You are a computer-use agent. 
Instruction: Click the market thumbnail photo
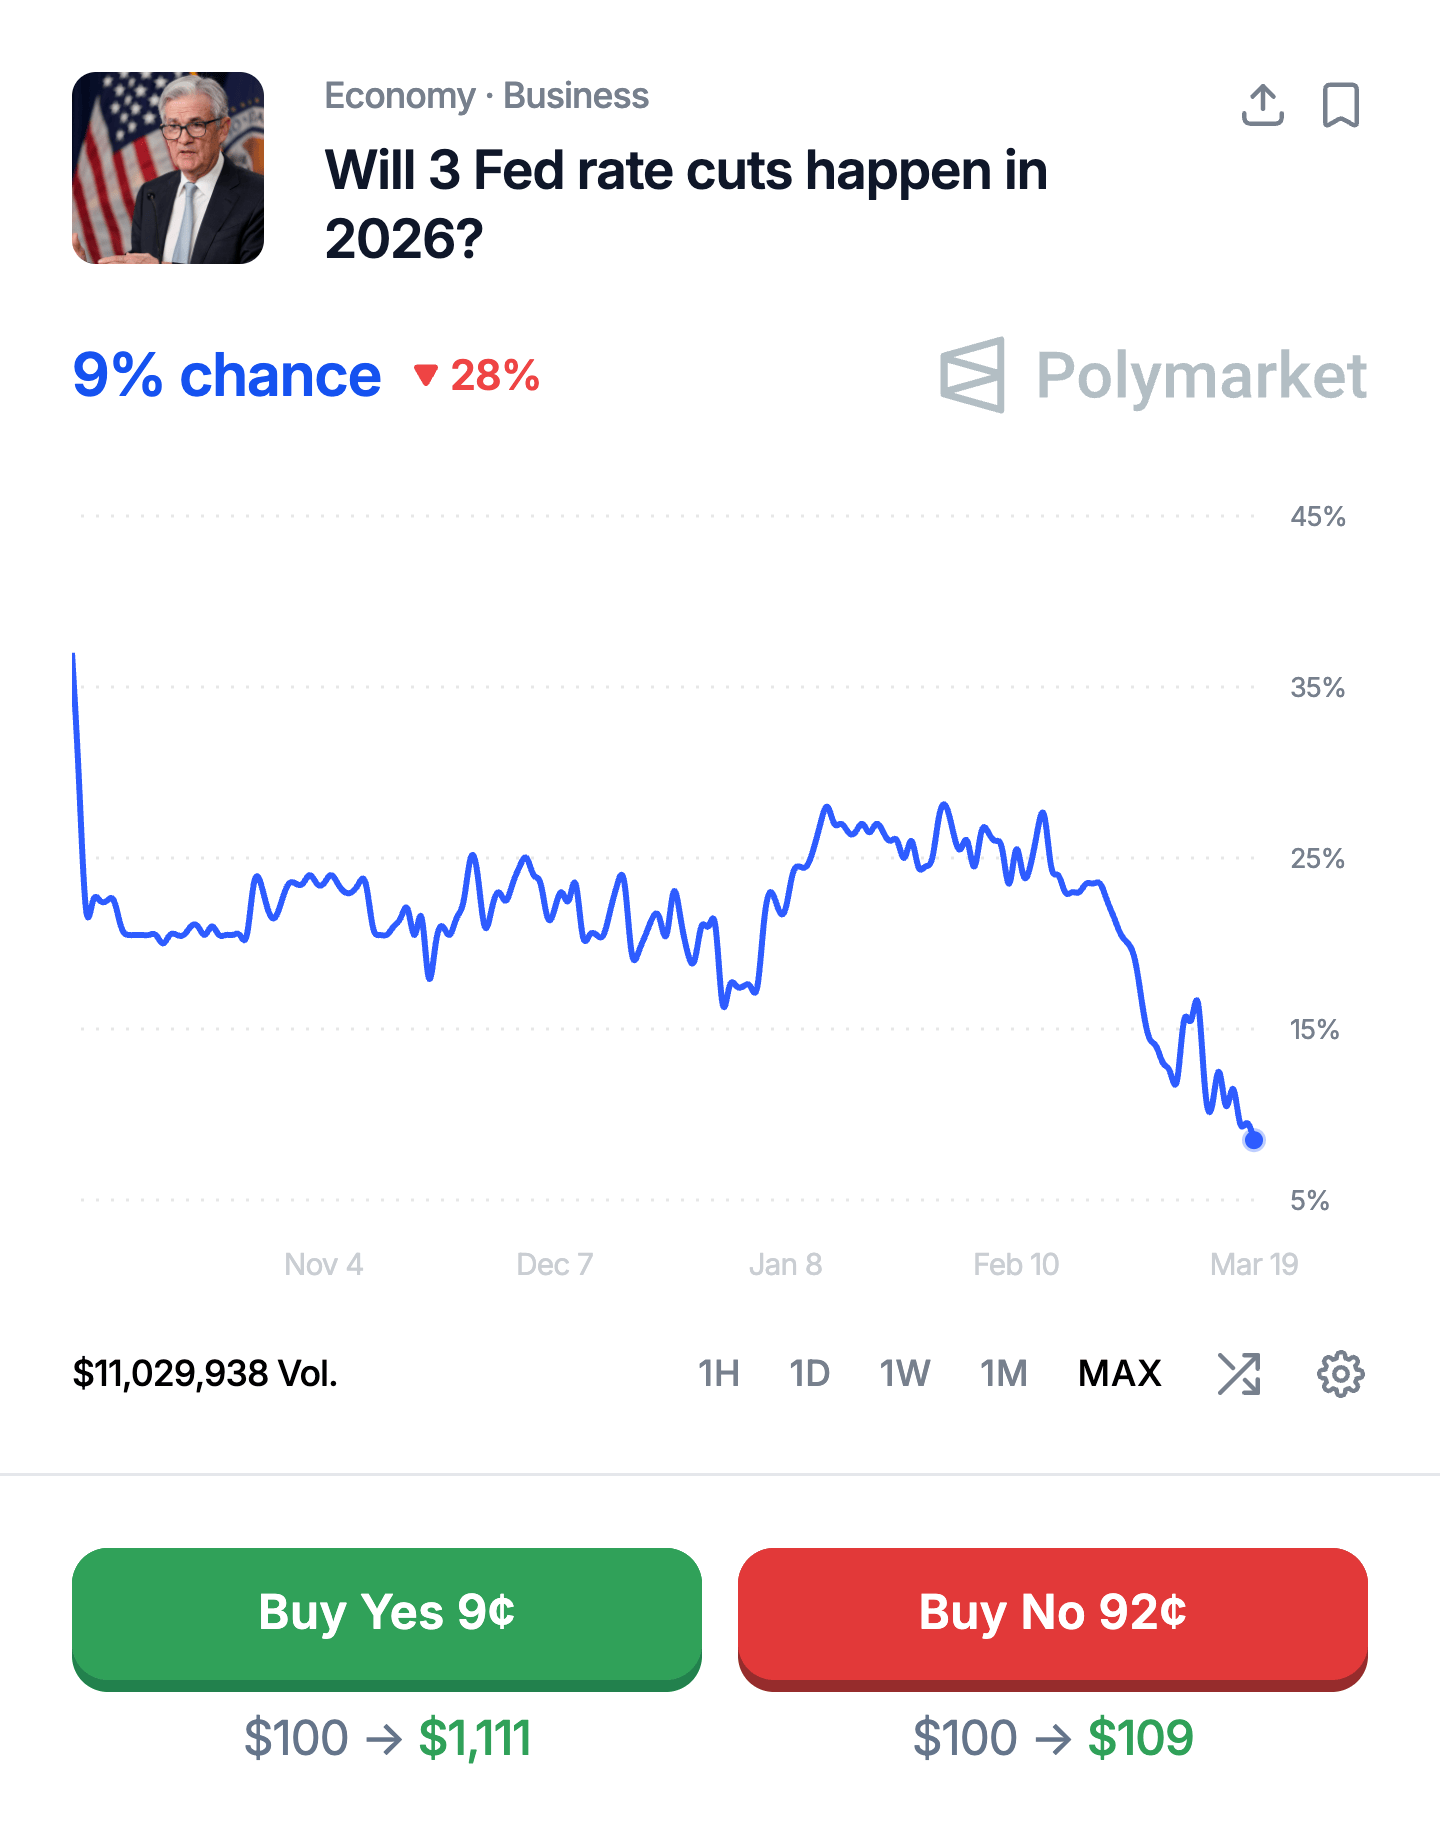click(x=168, y=168)
